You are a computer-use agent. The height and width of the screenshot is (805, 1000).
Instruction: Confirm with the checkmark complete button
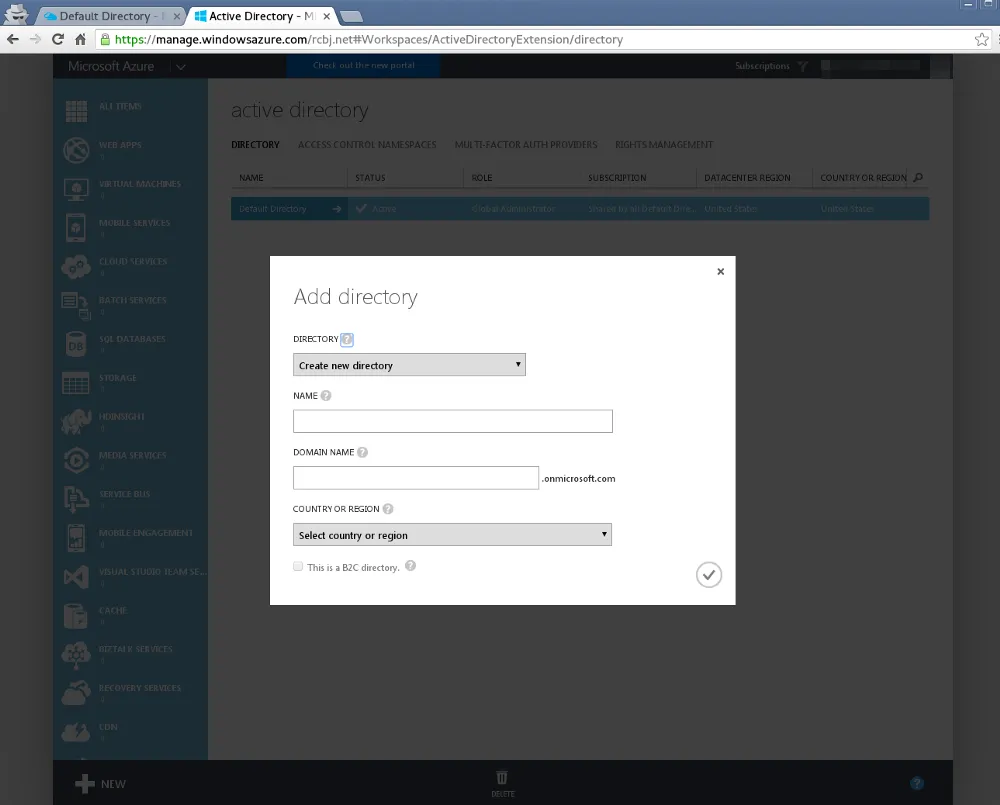(709, 575)
